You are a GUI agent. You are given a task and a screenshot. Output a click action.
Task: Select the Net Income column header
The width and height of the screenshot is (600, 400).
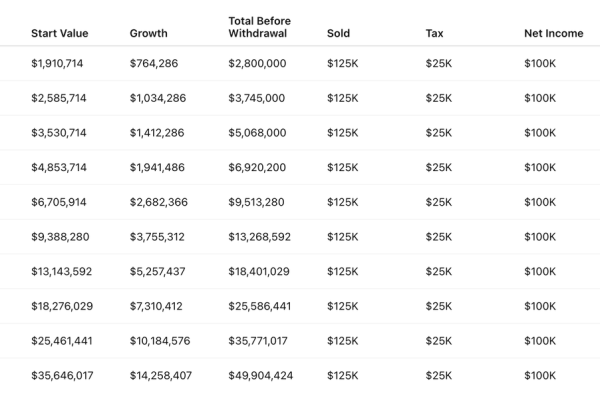[x=554, y=33]
